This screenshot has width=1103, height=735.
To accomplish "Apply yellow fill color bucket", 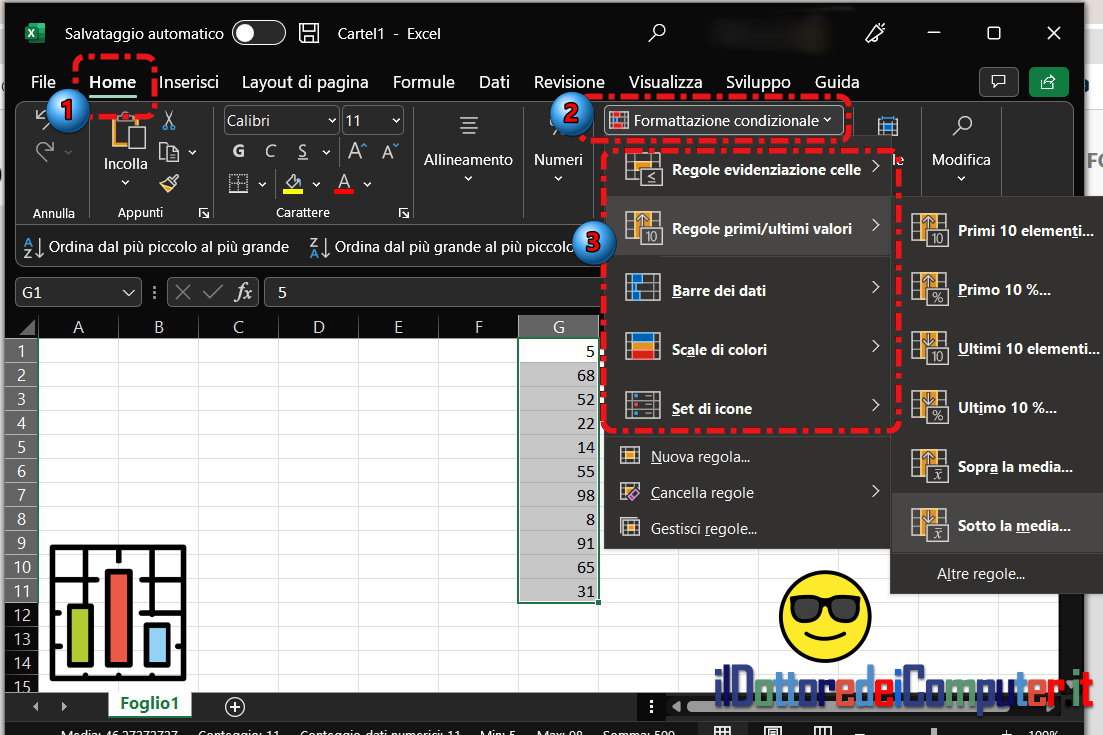I will click(x=293, y=184).
